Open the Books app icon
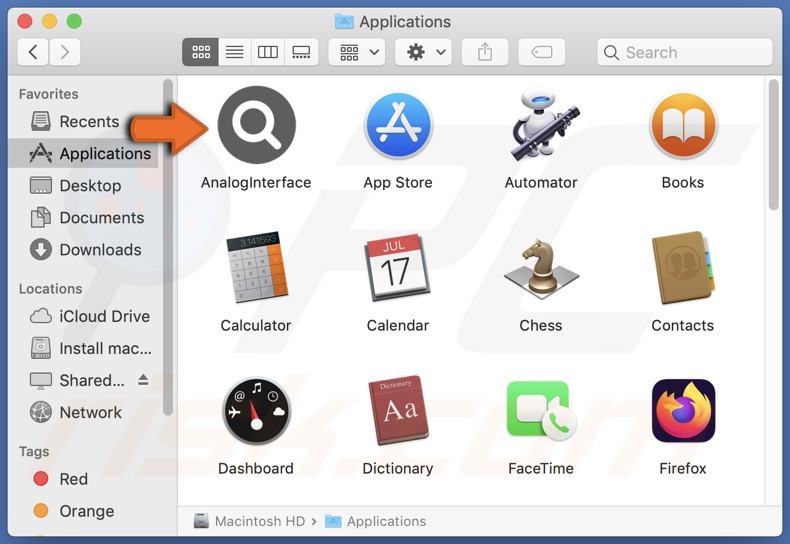Screen dimensions: 790x544 683,126
